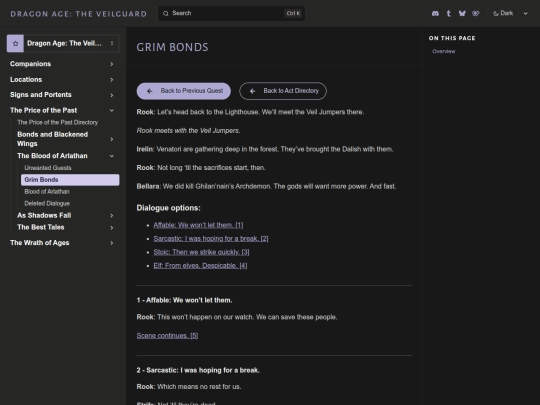The width and height of the screenshot is (540, 405).
Task: Select Grim Bonds in sidebar
Action: (70, 180)
